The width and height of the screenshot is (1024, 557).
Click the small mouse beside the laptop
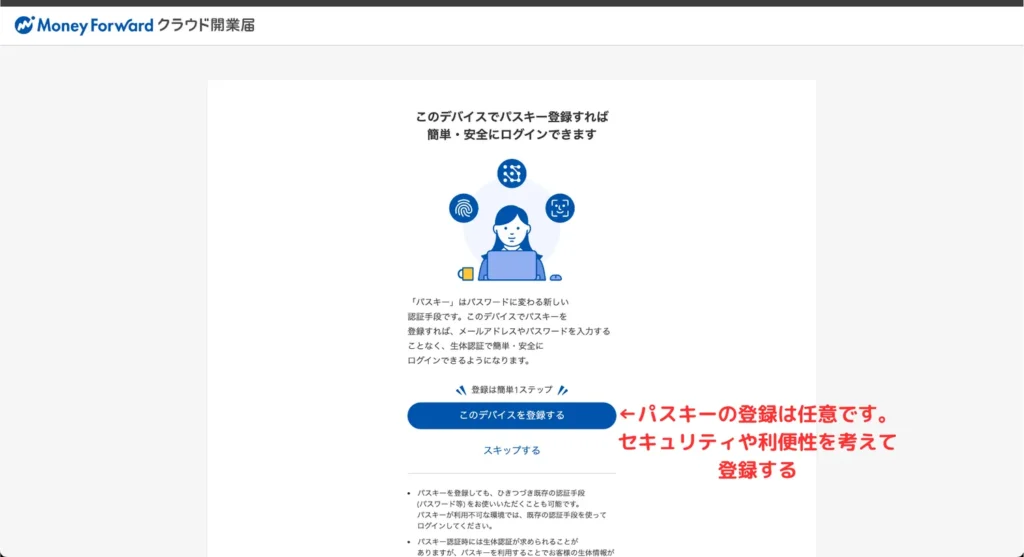coord(555,277)
